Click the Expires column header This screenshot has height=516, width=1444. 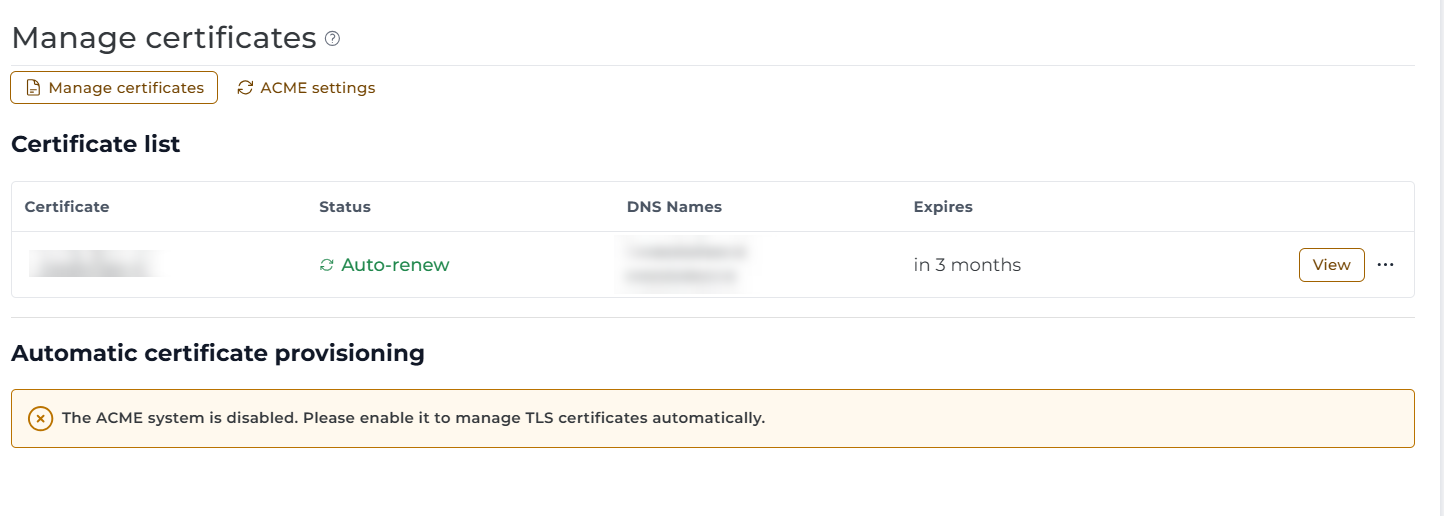click(943, 207)
